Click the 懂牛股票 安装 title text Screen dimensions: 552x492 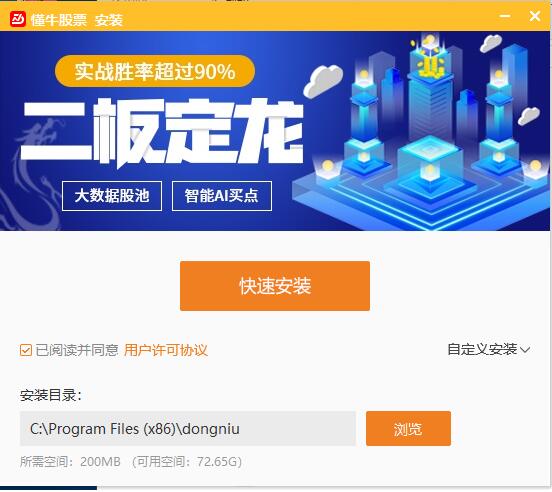tap(76, 20)
